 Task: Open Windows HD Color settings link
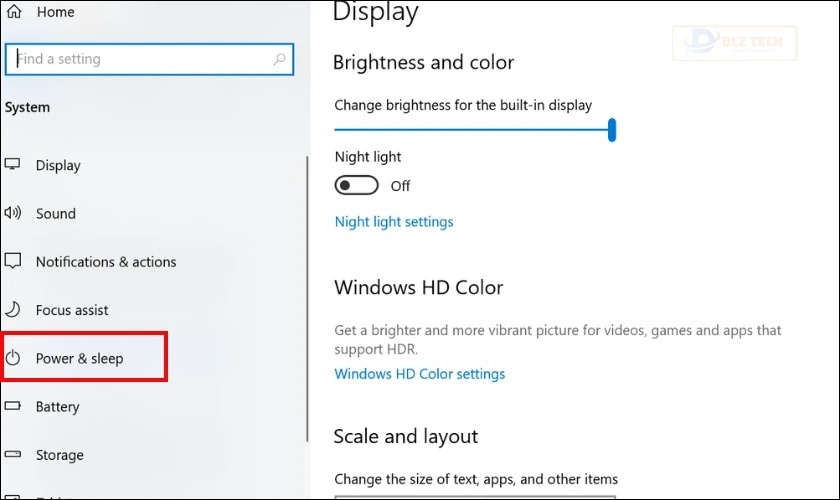[x=420, y=374]
